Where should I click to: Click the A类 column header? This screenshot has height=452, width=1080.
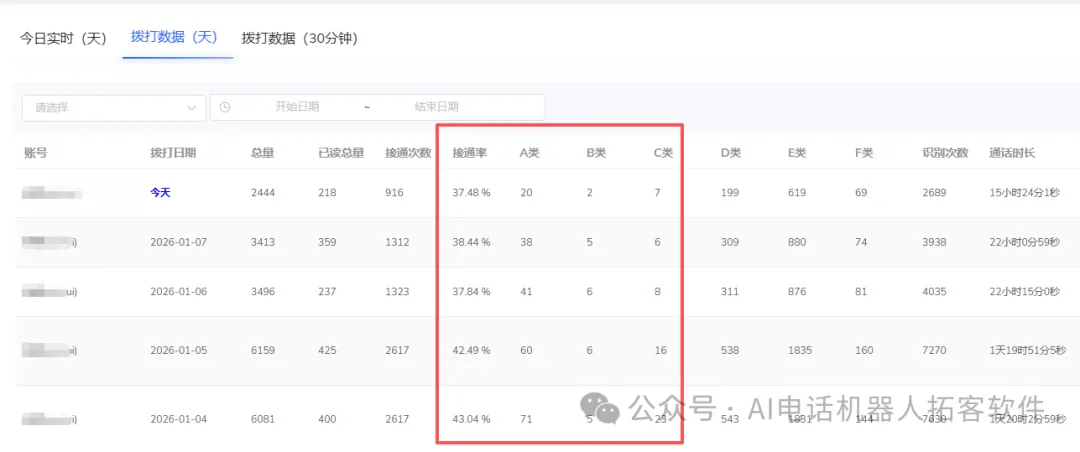point(529,153)
